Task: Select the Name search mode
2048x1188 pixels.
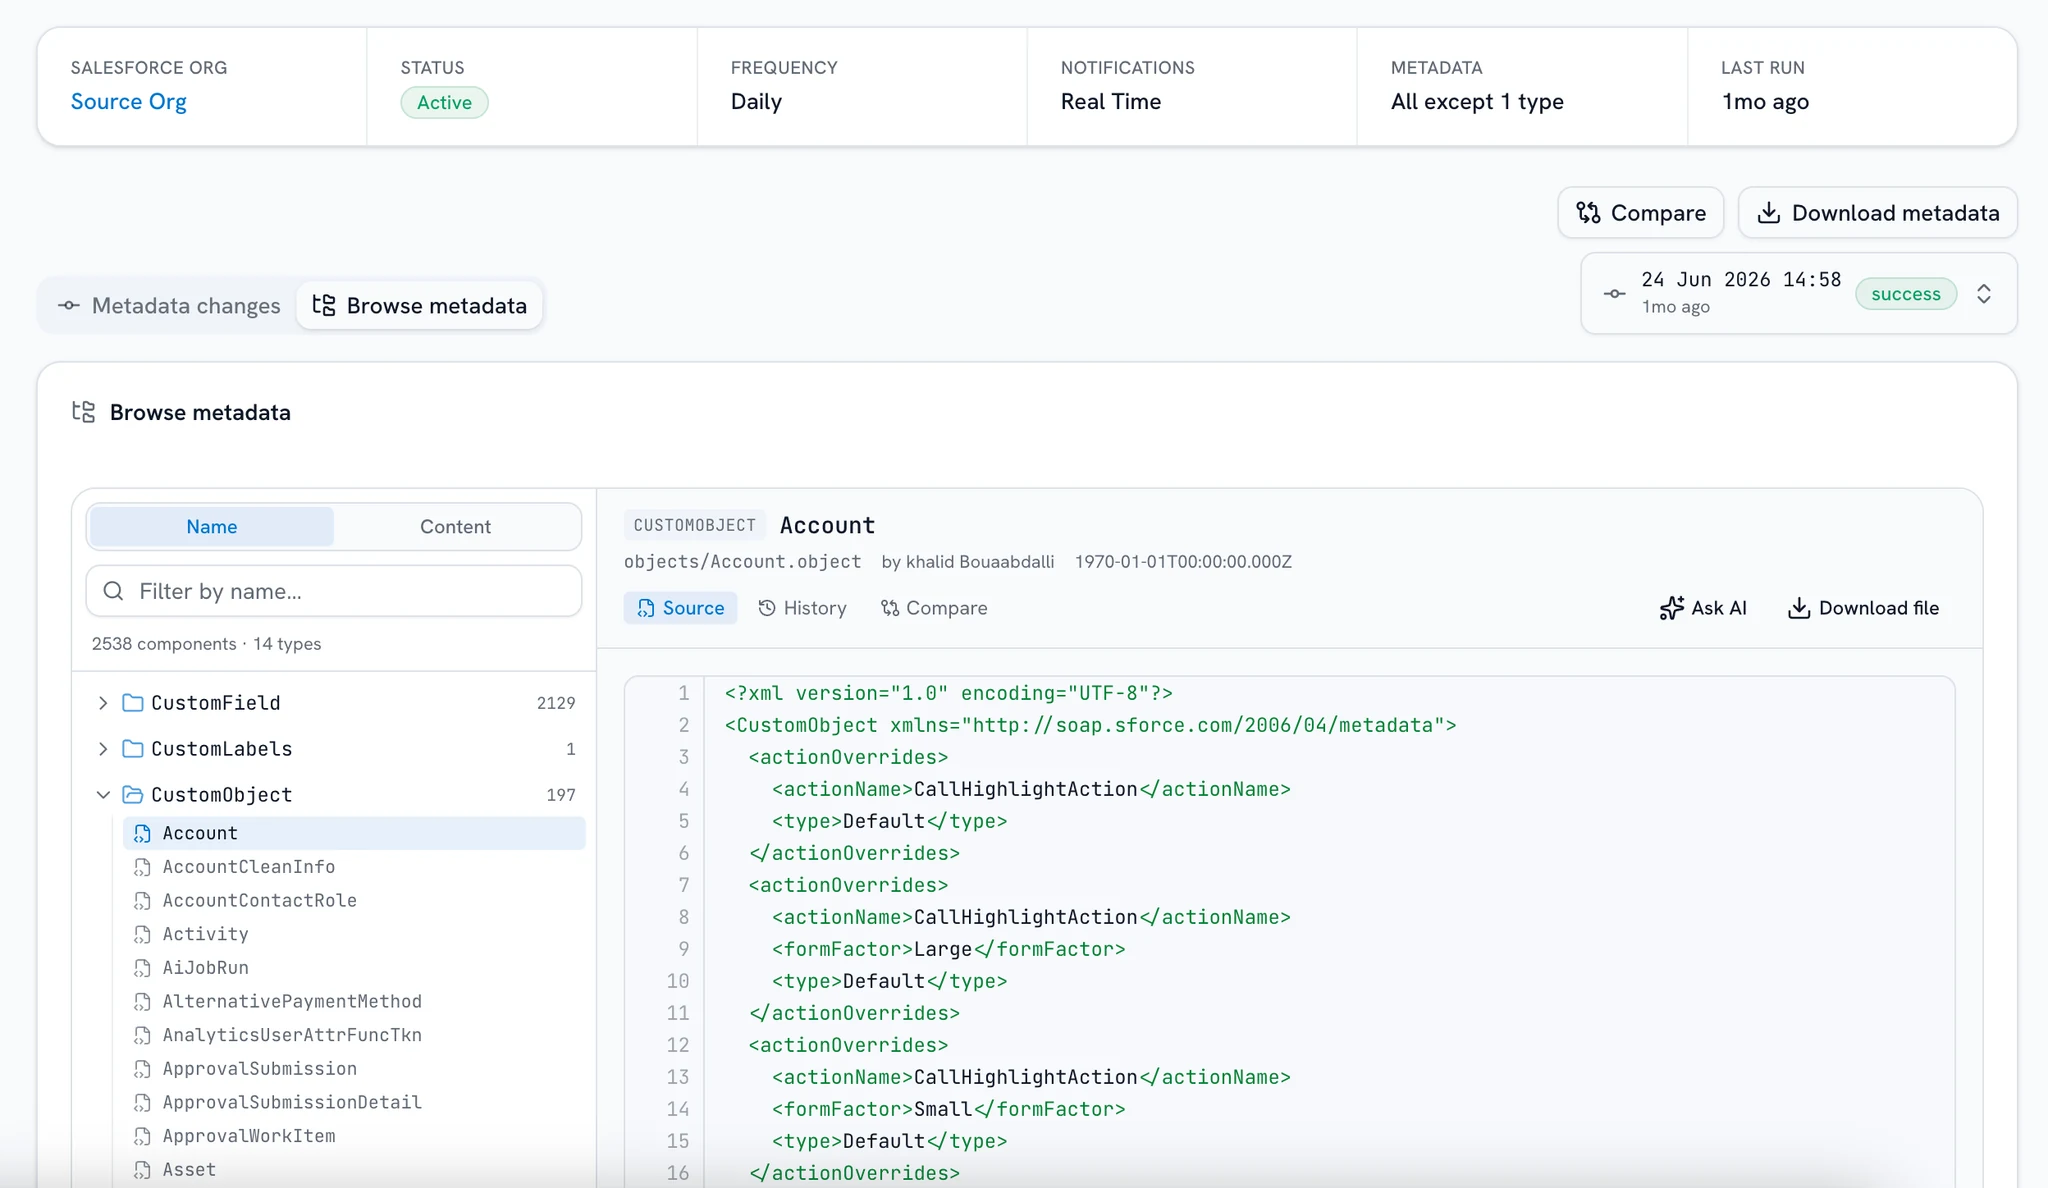Action: coord(211,527)
